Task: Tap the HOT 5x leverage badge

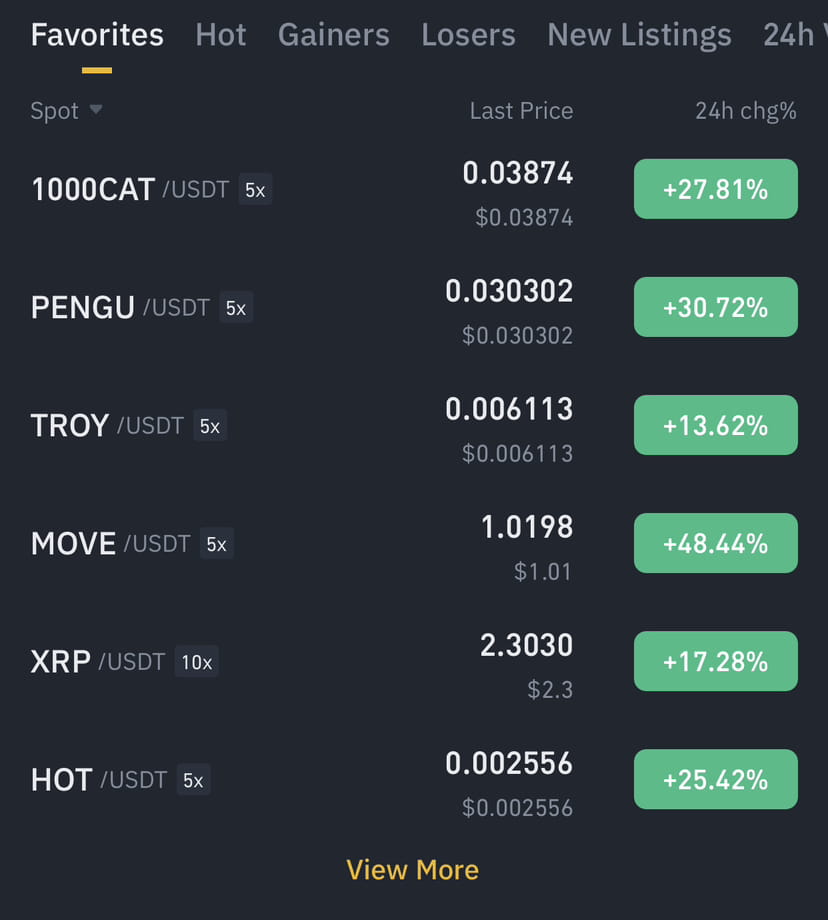Action: coord(193,780)
